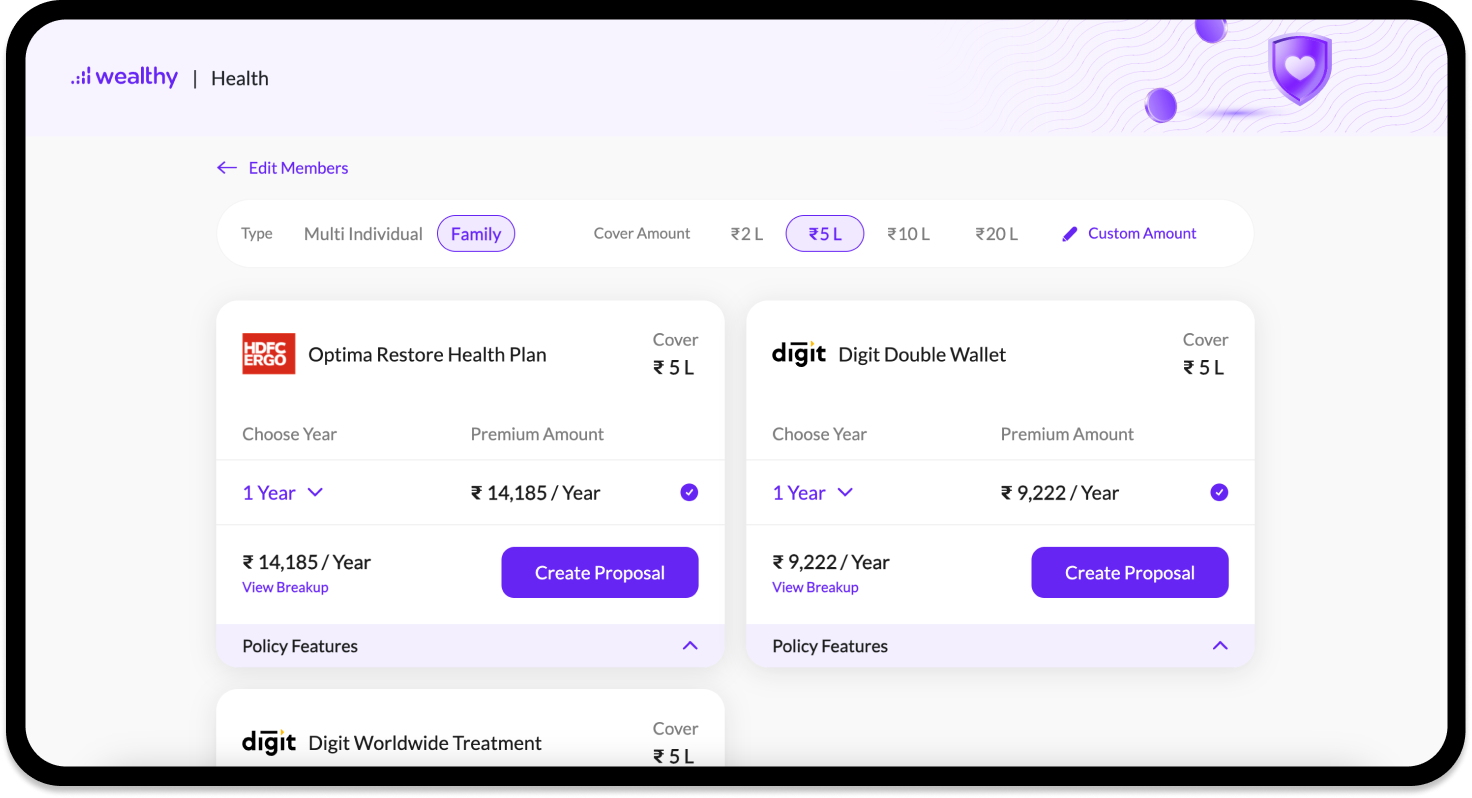Click the Digit logo on Worldwide Treatment card
Viewport: 1472px width, 798px height.
tap(269, 742)
